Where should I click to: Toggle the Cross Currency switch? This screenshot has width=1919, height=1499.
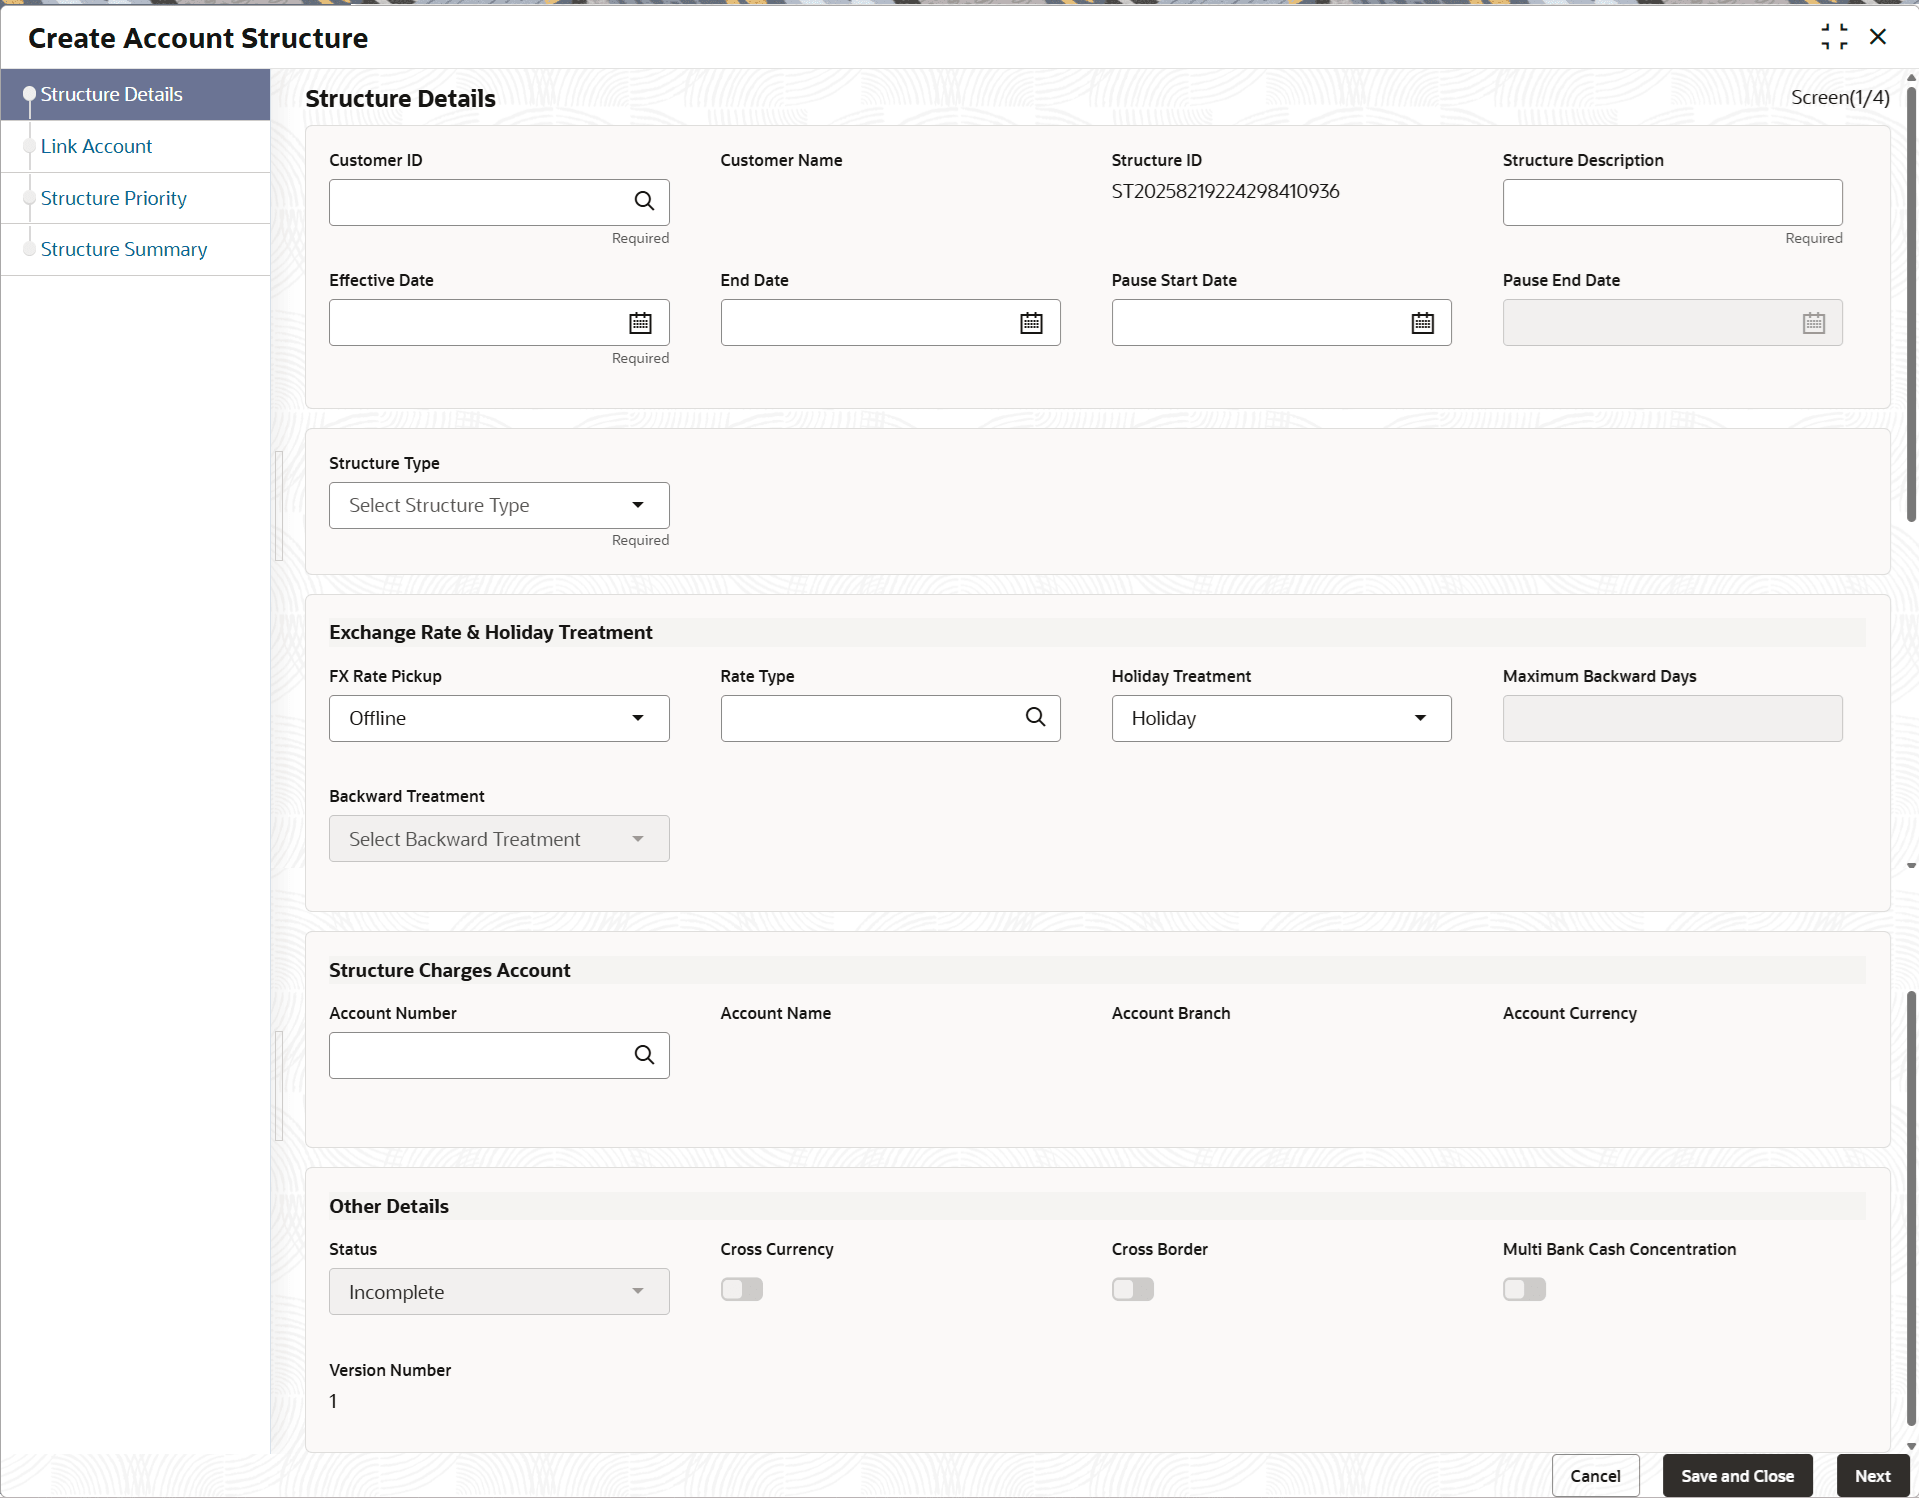click(741, 1289)
